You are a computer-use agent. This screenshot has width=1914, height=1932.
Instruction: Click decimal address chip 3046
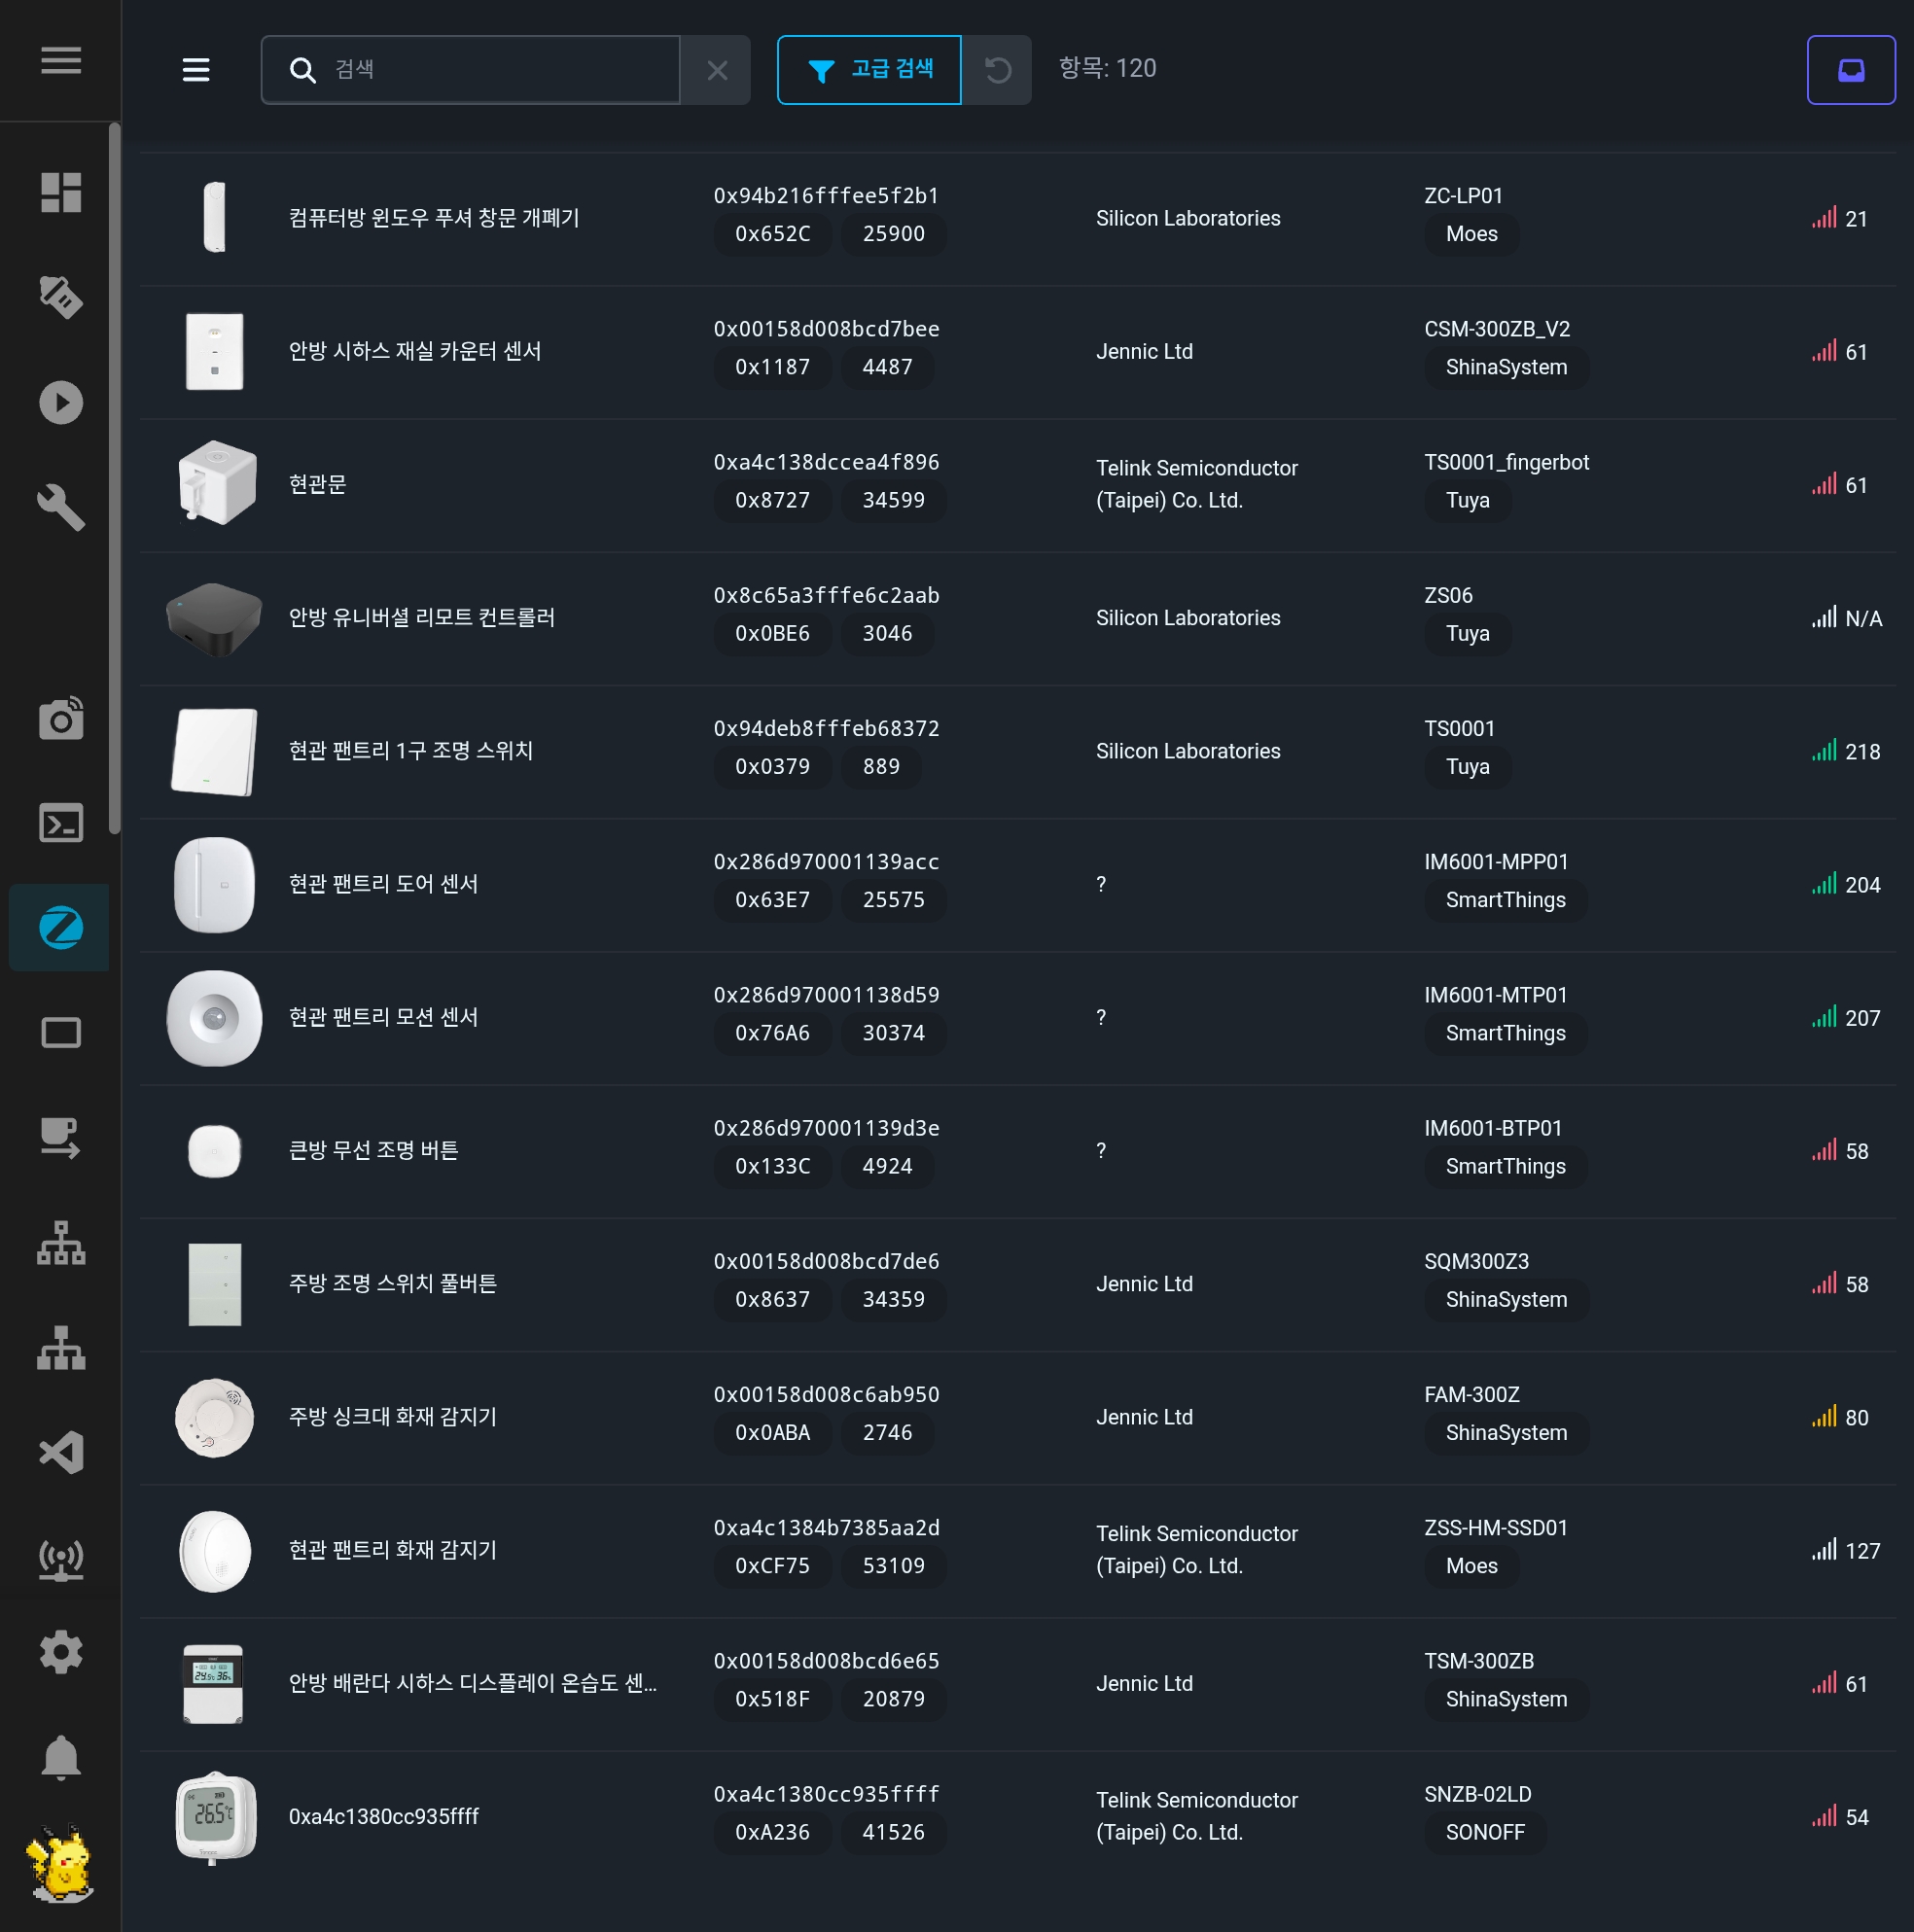(x=887, y=633)
